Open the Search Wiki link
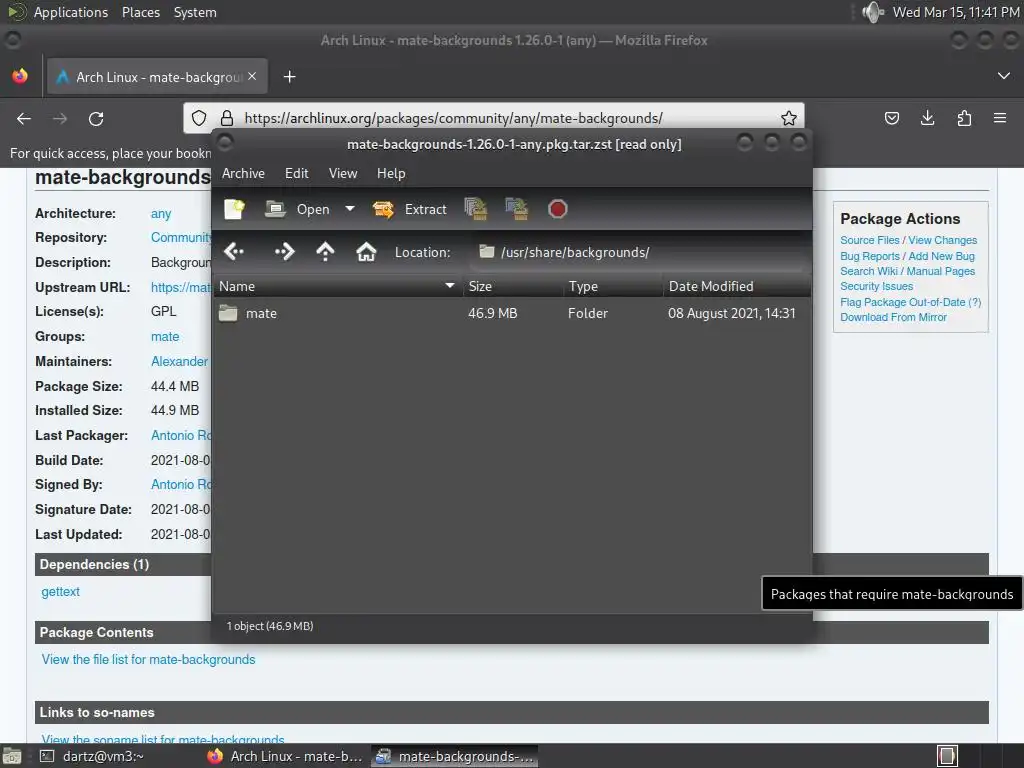This screenshot has height=768, width=1024. coord(869,271)
